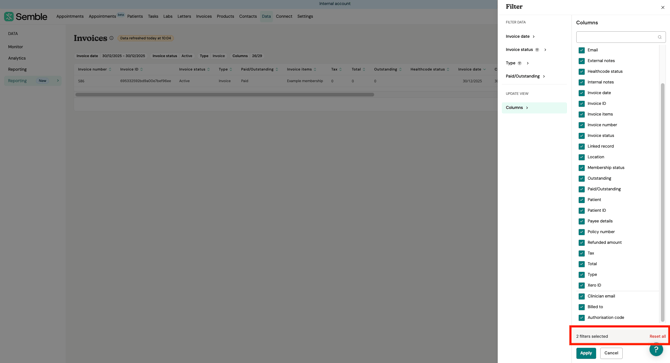Toggle the Internal notes column checkbox
The height and width of the screenshot is (363, 670).
582,82
